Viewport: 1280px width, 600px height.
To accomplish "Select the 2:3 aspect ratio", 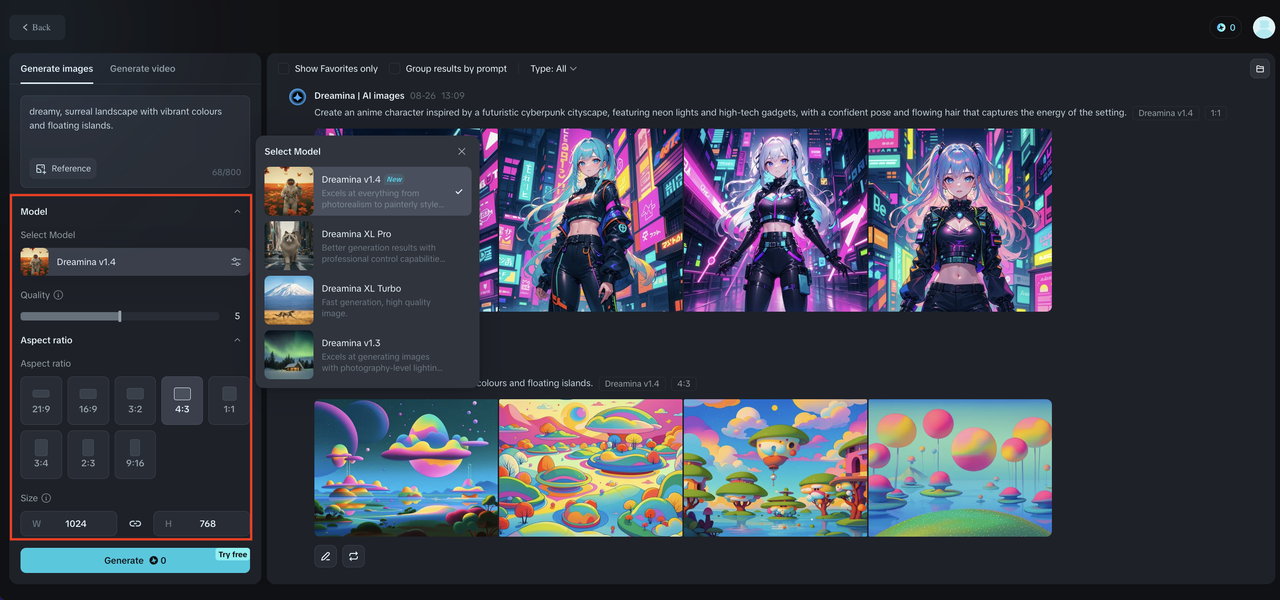I will click(88, 454).
